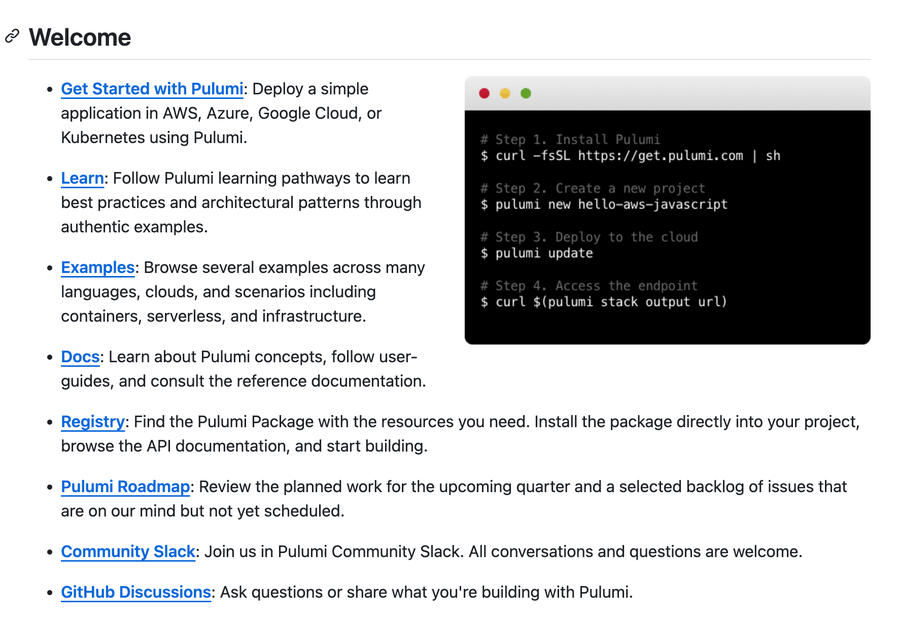
Task: Join via the Community Slack link
Action: point(128,551)
